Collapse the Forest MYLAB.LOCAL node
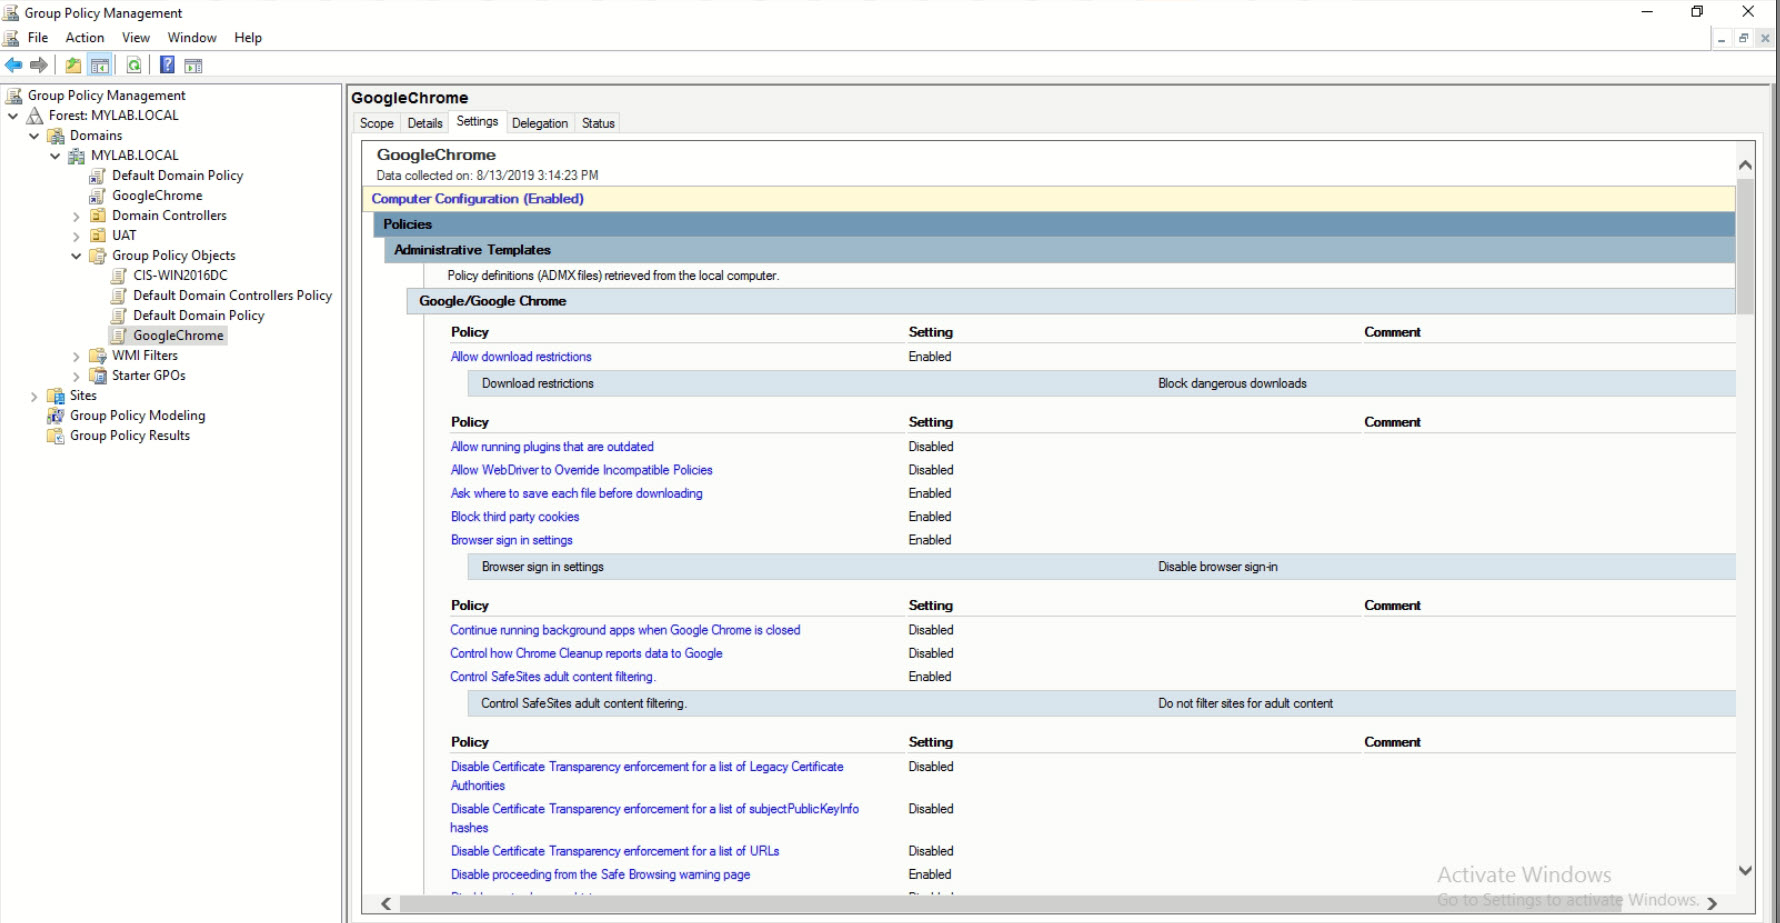 (13, 116)
